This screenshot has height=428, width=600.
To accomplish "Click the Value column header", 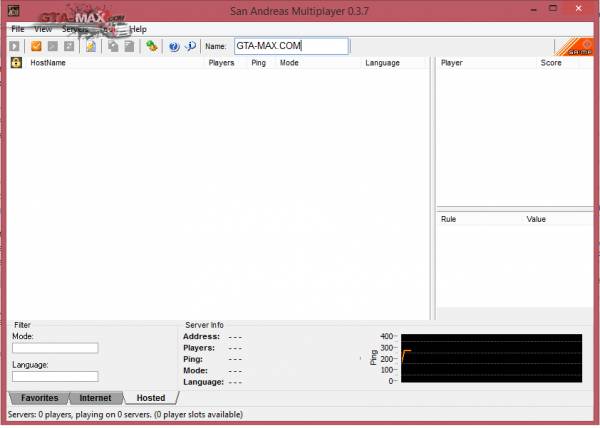I will click(x=536, y=219).
